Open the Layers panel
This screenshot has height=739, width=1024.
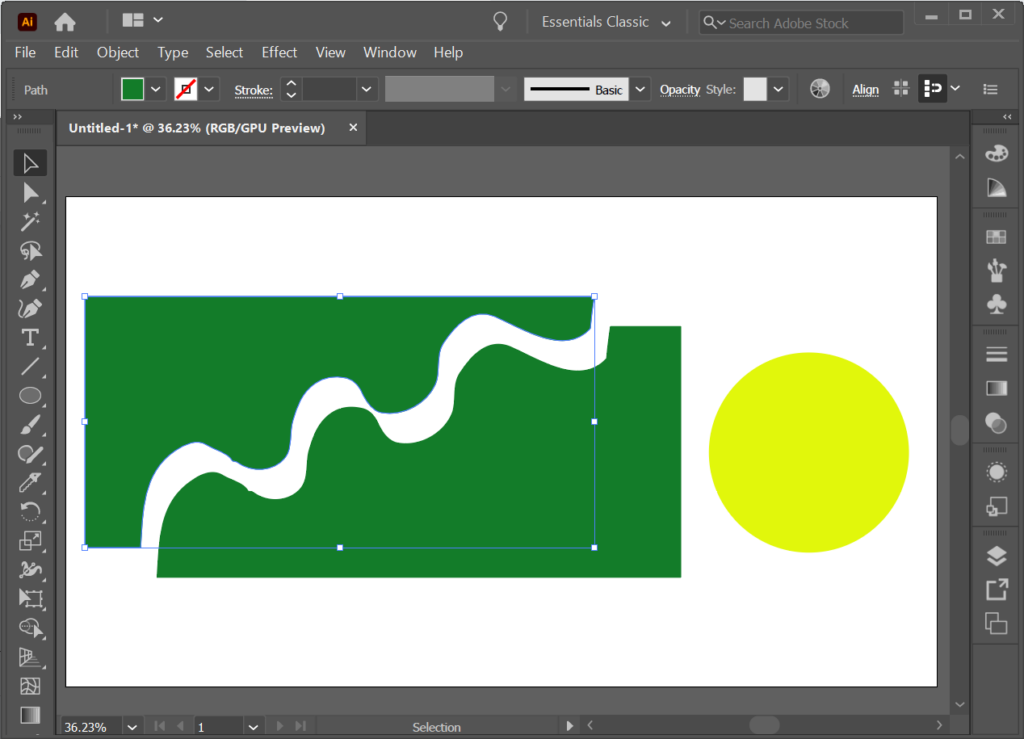tap(995, 557)
